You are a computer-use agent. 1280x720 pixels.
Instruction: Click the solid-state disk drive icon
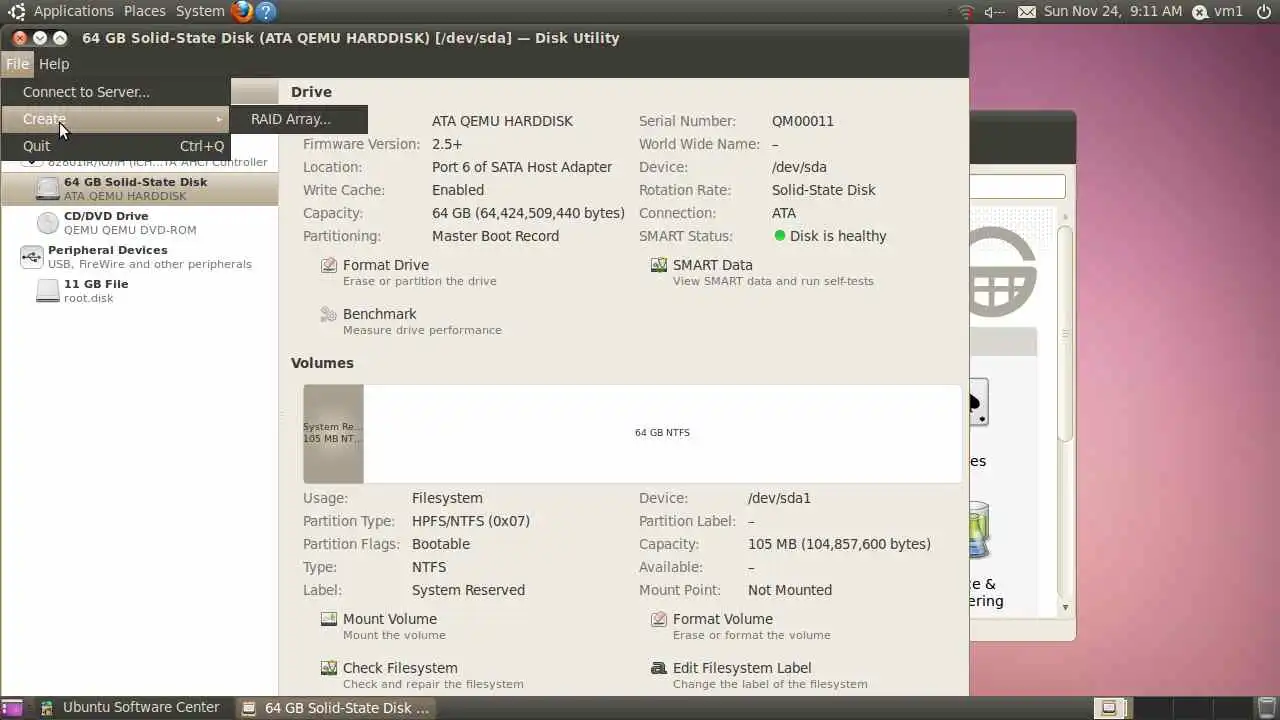[x=48, y=189]
